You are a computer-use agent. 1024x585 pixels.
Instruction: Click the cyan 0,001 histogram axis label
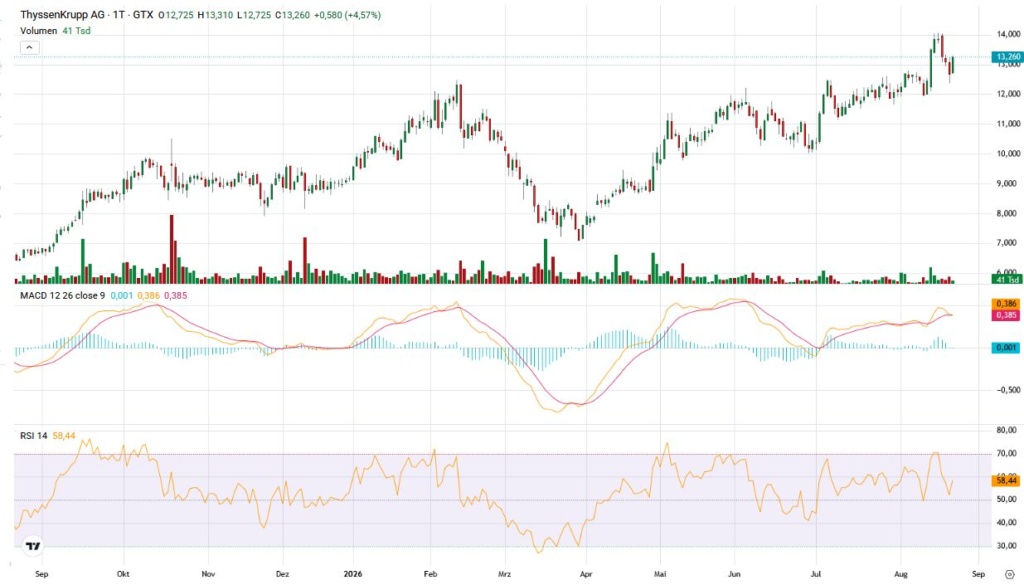tap(1007, 348)
